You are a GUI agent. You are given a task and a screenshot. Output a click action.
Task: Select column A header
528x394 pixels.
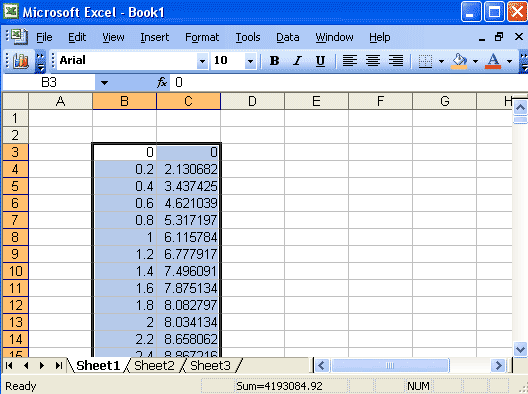pyautogui.click(x=60, y=101)
